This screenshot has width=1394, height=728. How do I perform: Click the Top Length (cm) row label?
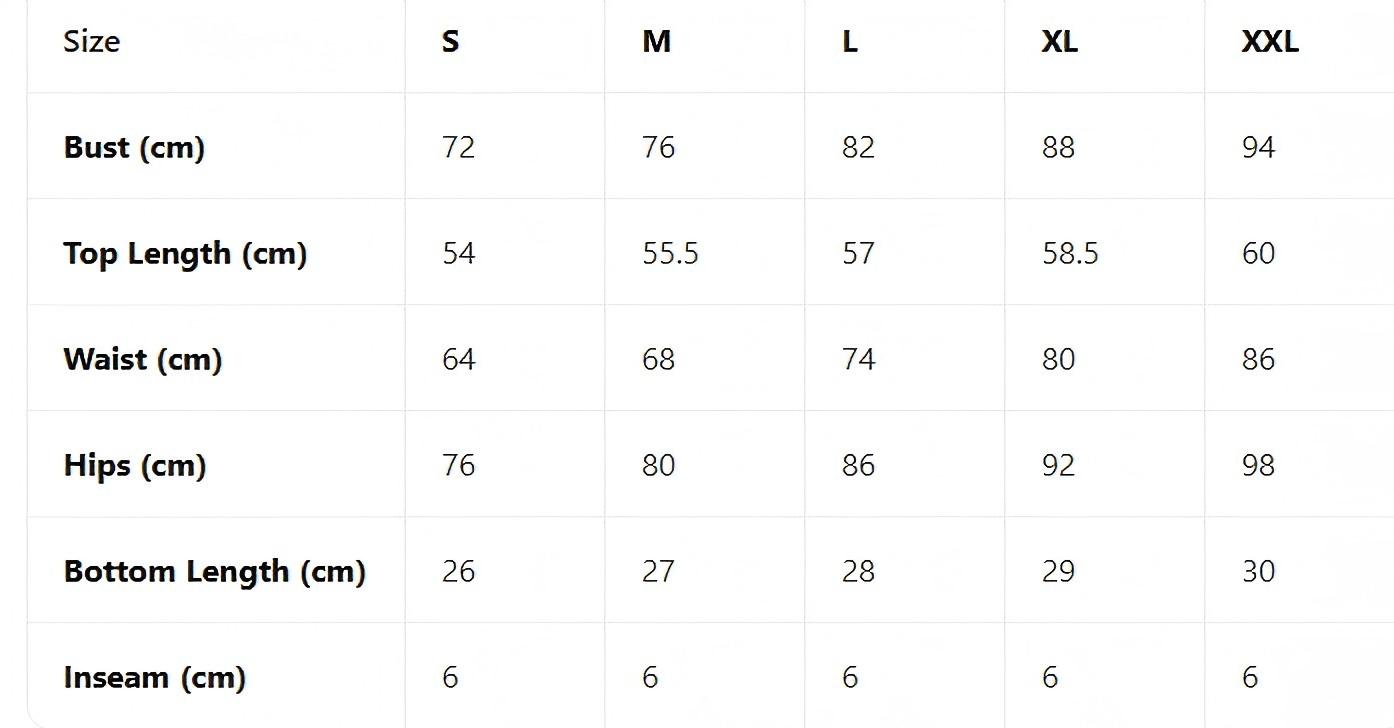185,254
